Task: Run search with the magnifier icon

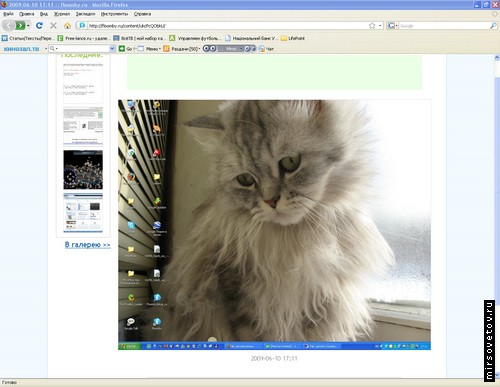Action: click(x=493, y=26)
